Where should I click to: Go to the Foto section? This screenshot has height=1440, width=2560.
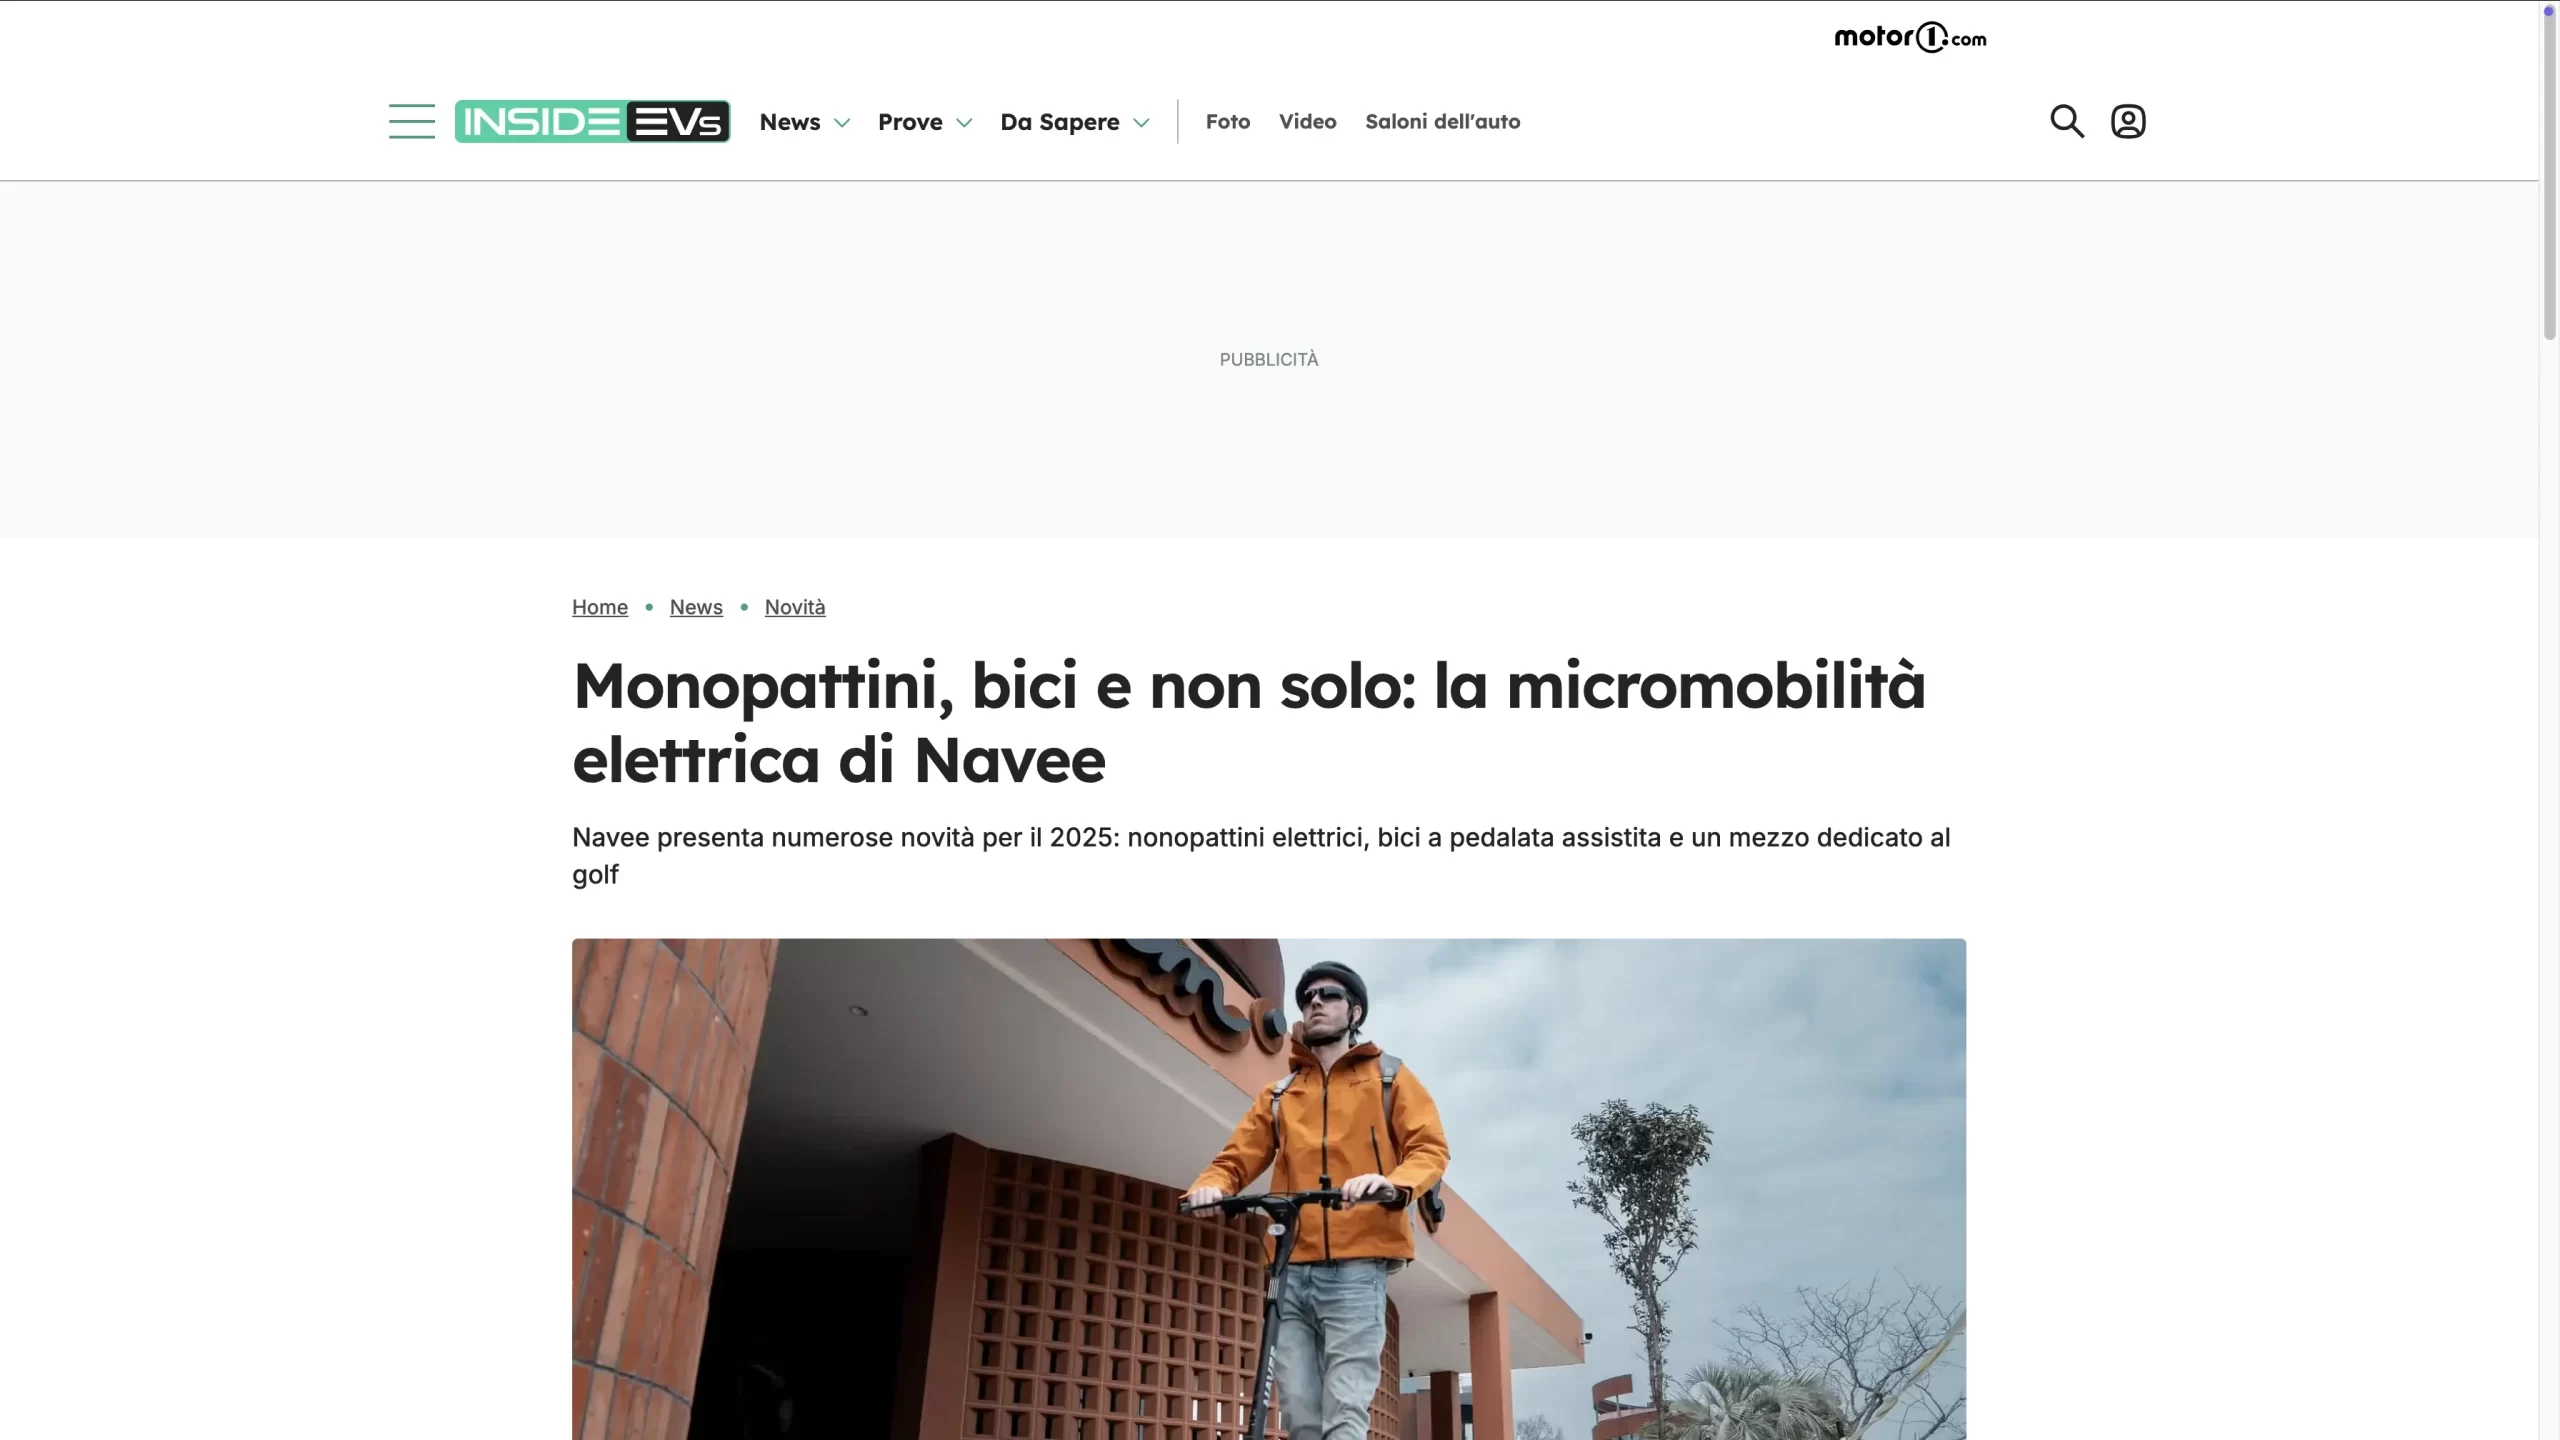pyautogui.click(x=1228, y=121)
